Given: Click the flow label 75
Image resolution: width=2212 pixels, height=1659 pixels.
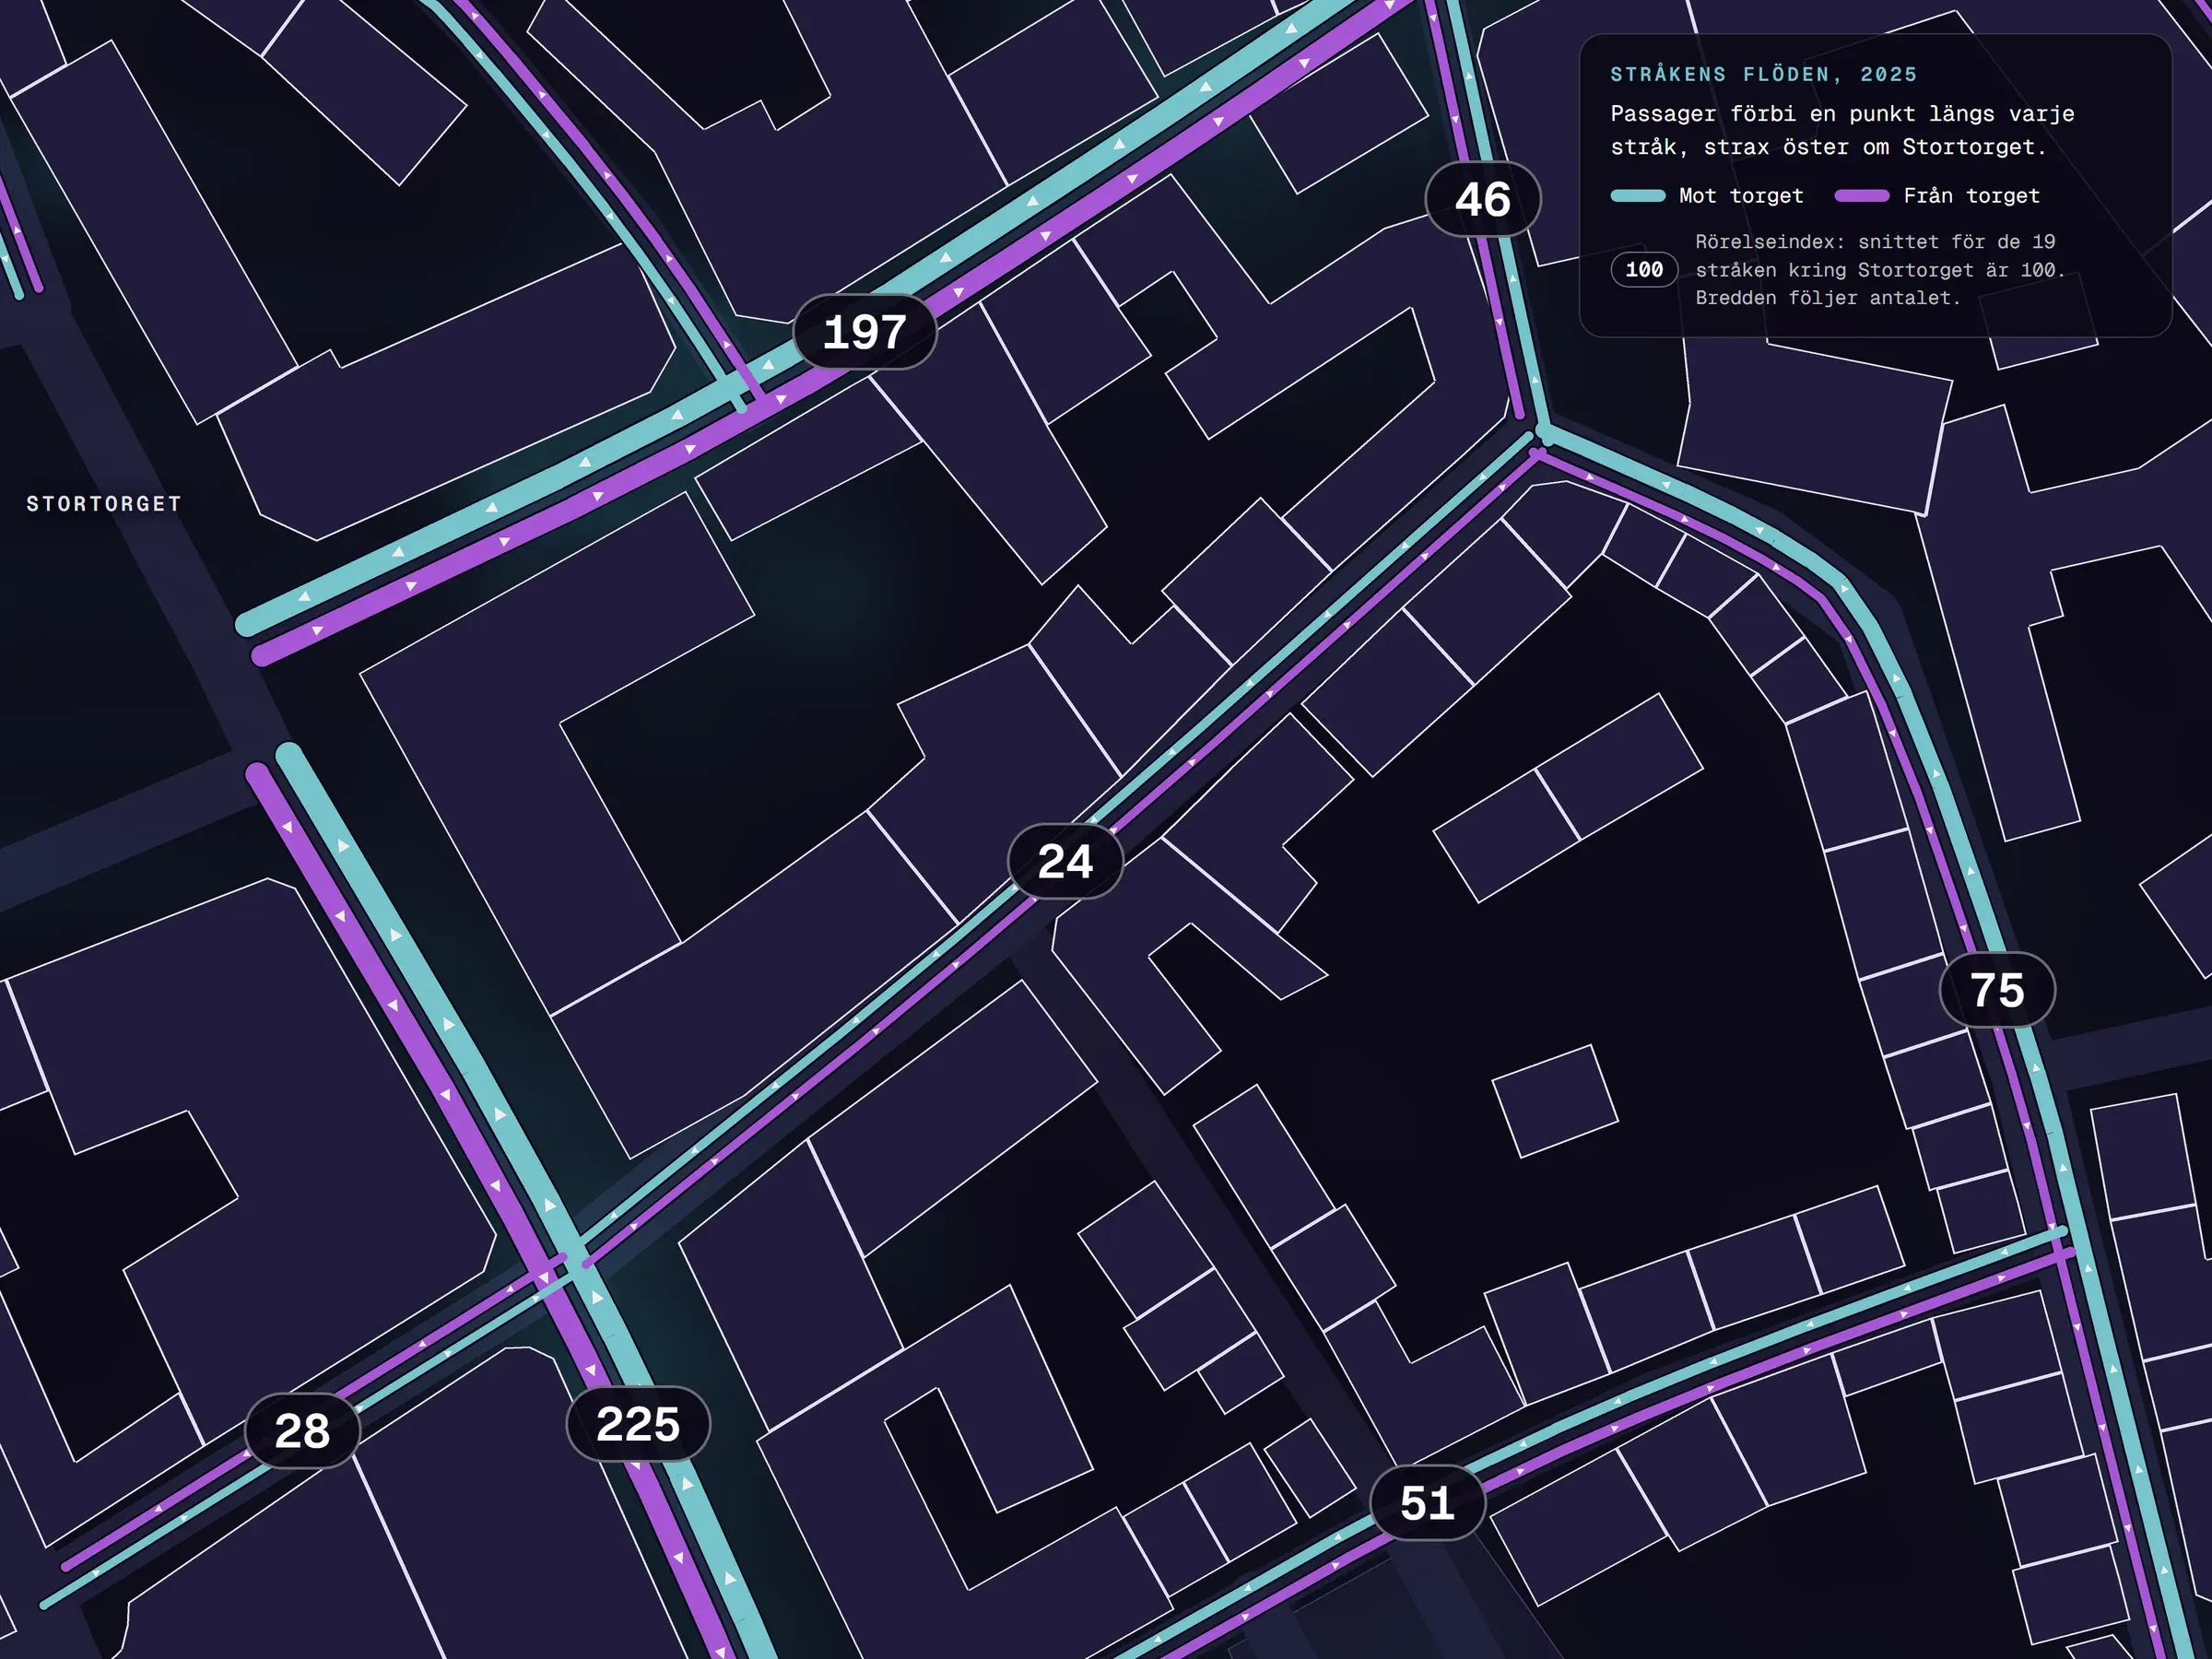Looking at the screenshot, I should coord(1997,990).
